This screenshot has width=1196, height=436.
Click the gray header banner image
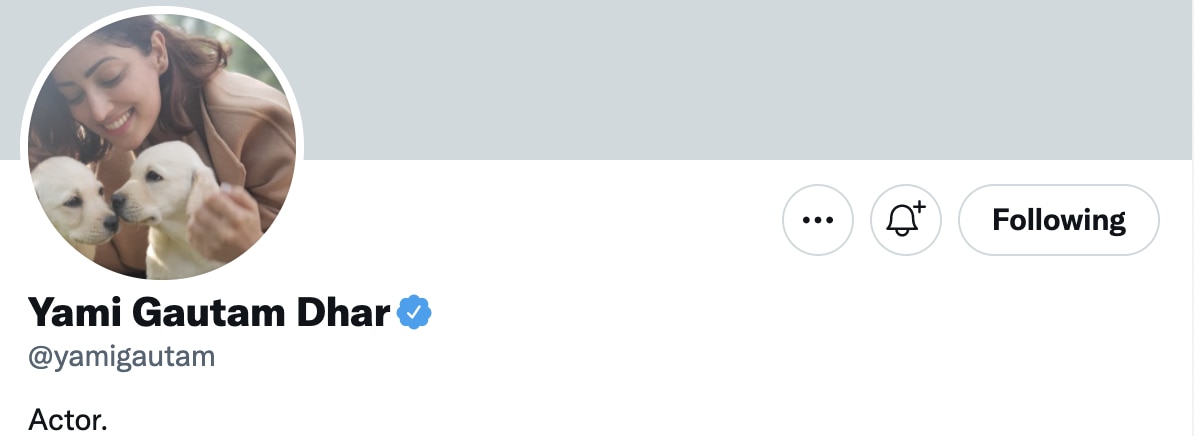700,80
